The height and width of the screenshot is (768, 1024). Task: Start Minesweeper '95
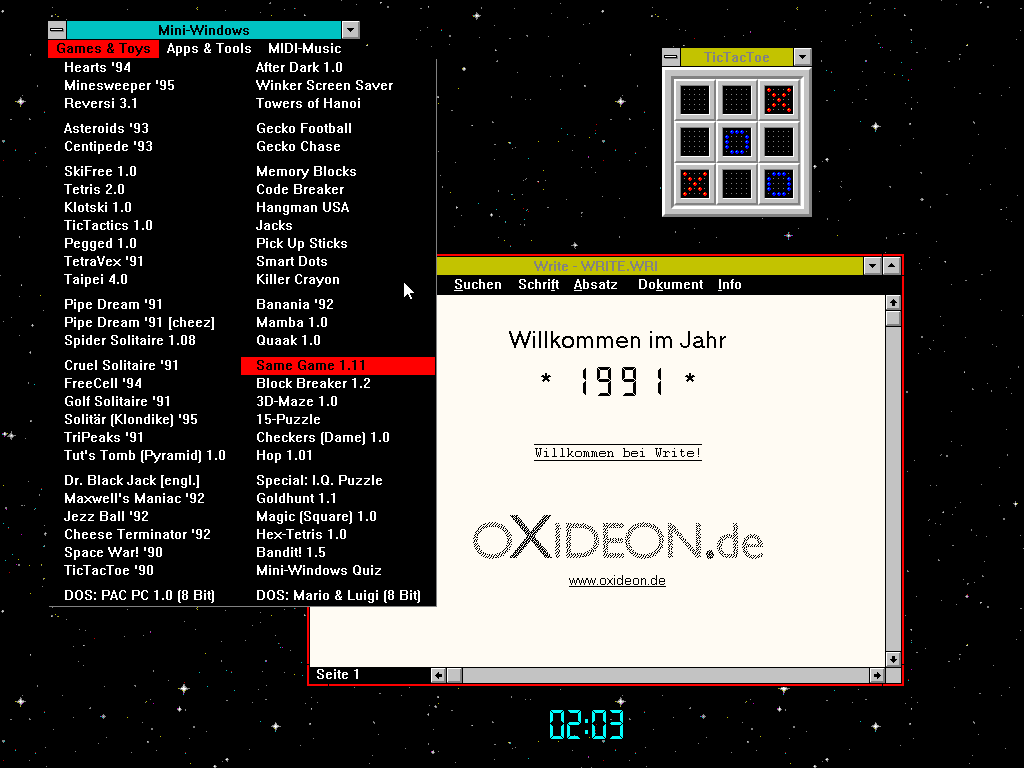(119, 86)
